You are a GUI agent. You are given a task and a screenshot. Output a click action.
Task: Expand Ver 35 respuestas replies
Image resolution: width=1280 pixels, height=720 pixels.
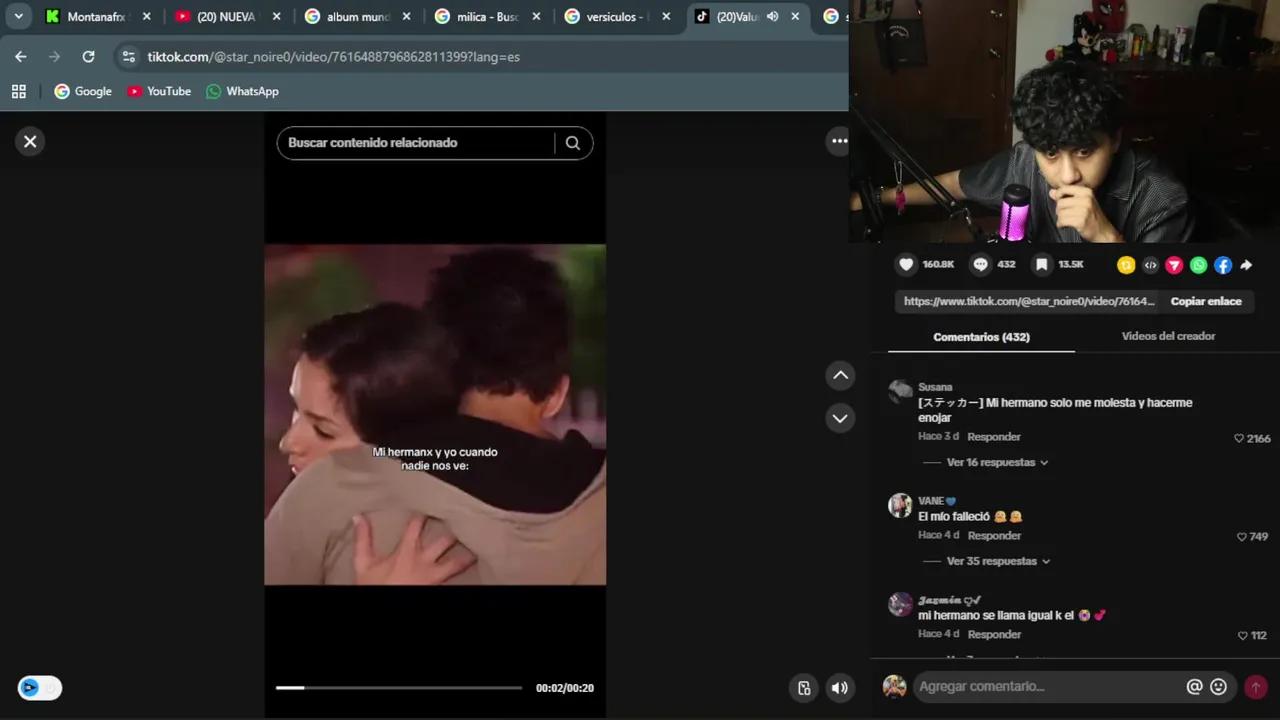[998, 562]
